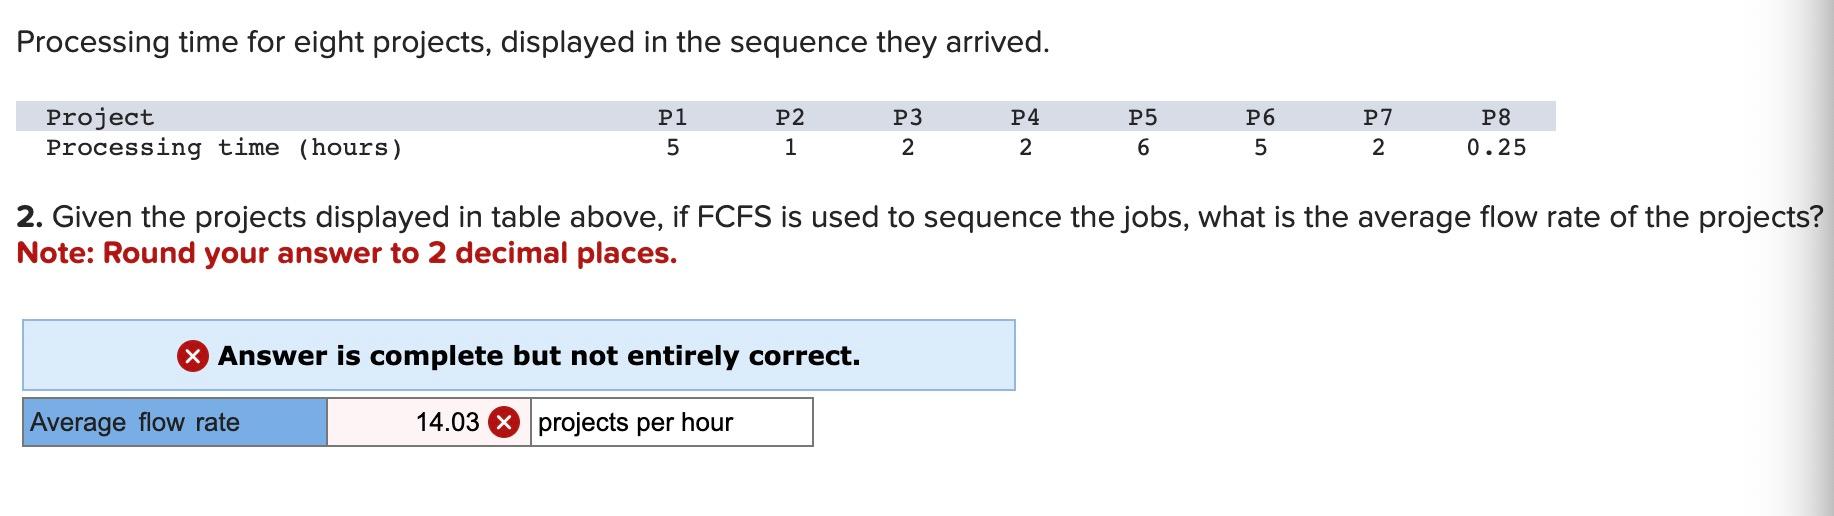Click the P6 column header
This screenshot has width=1834, height=516.
1261,117
